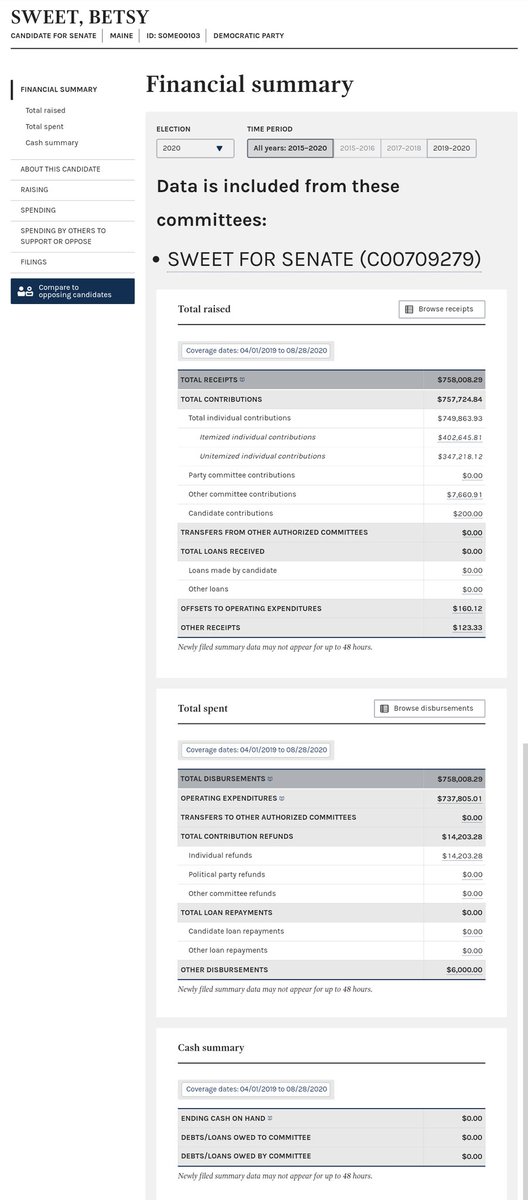Click the table icon in Browse receipts
This screenshot has height=1200, width=528.
(408, 309)
